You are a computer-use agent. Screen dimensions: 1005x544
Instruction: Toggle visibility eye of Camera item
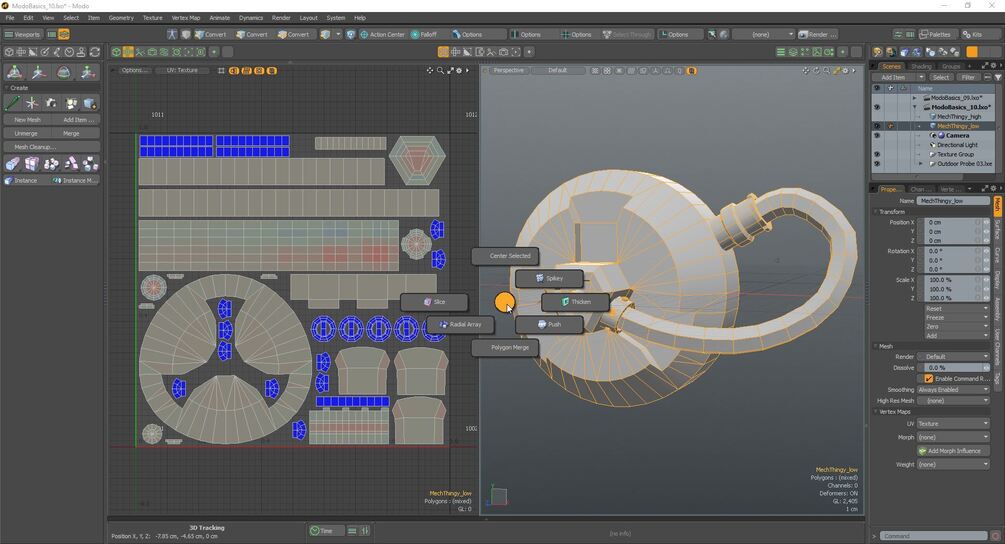[876, 135]
